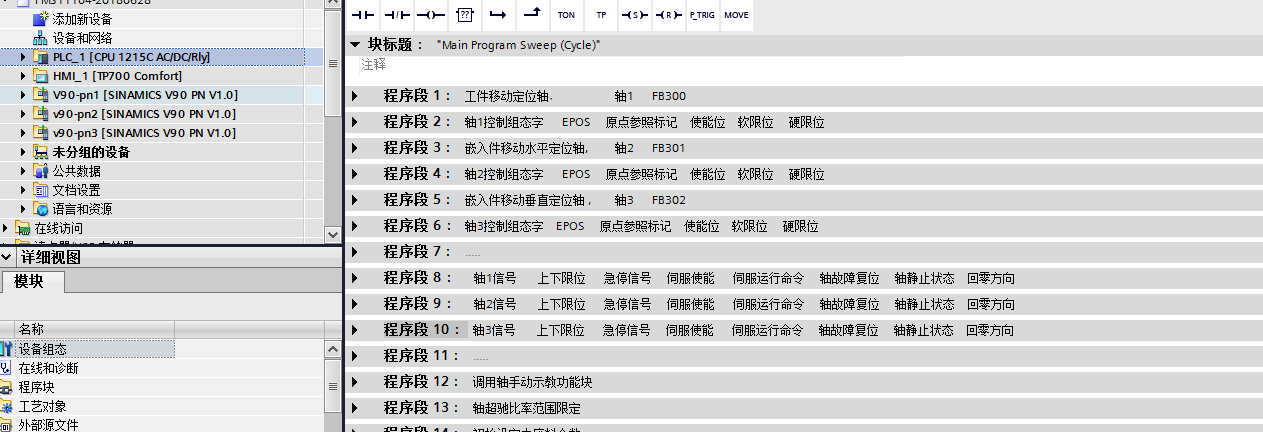Open 设备和网络 in project tree
This screenshot has height=432, width=1263.
click(x=82, y=38)
